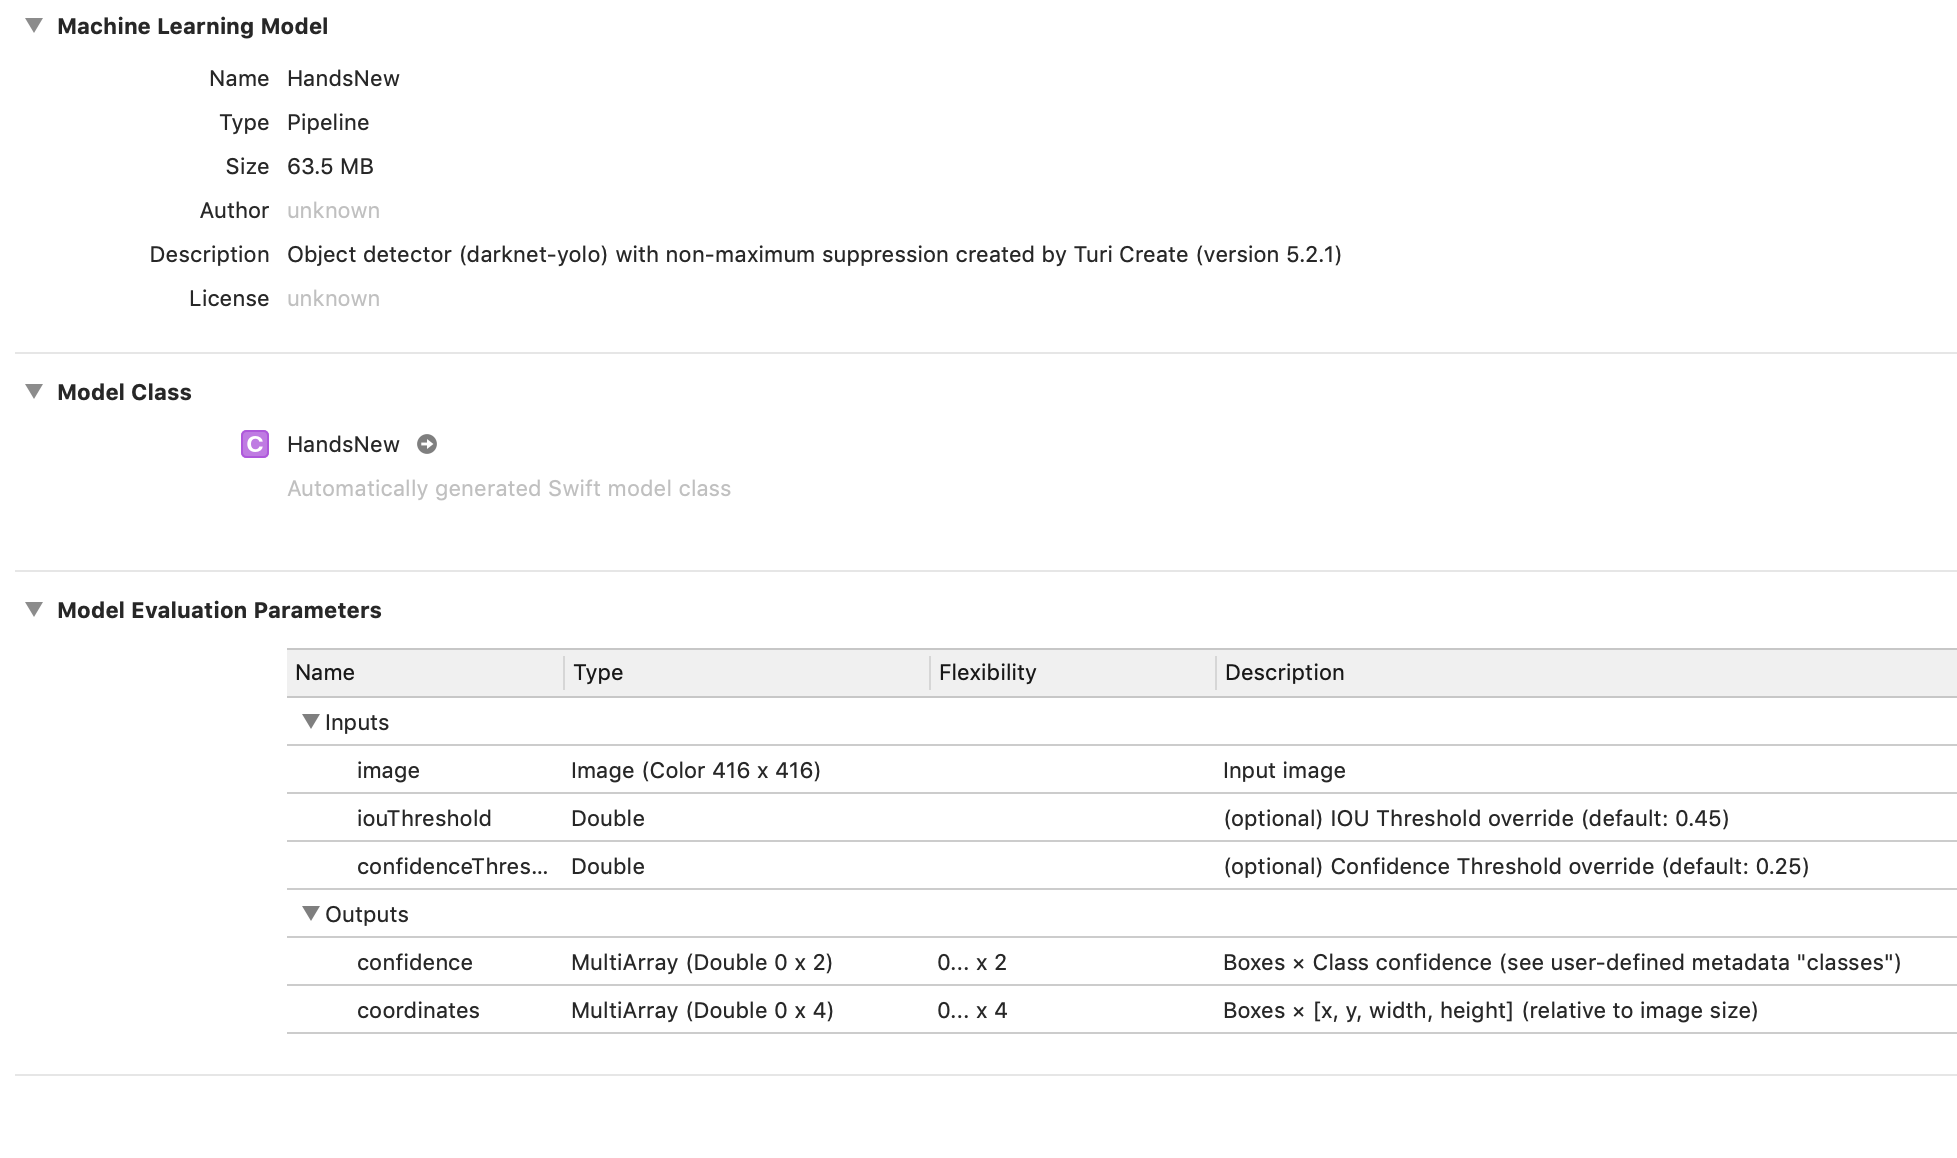Click the unknown Author field
1957x1158 pixels.
(333, 210)
